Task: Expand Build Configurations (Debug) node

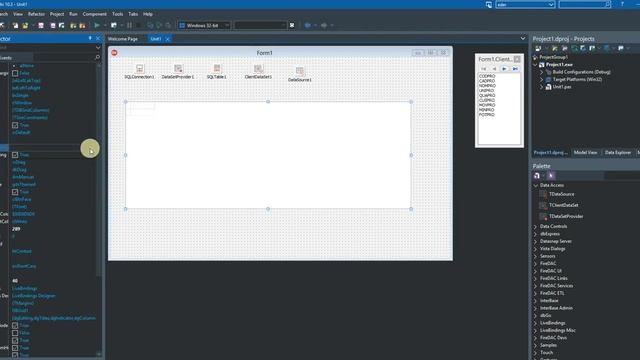Action: point(542,72)
